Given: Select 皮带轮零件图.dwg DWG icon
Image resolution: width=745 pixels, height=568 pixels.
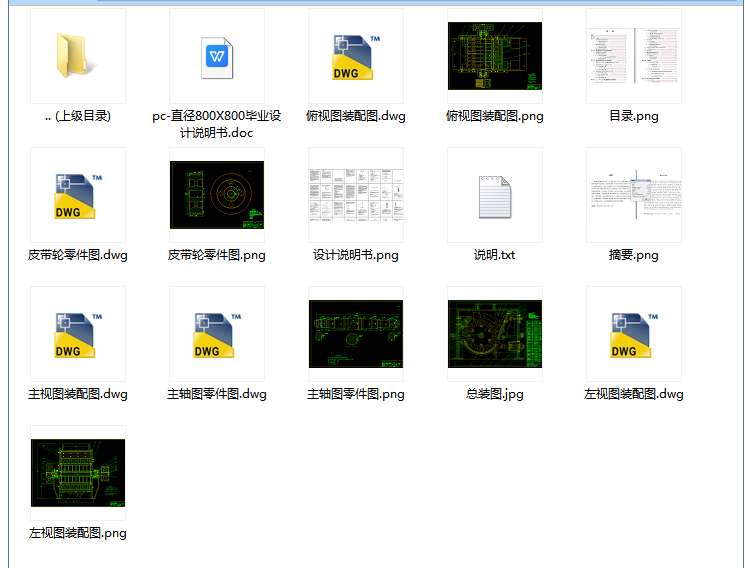Looking at the screenshot, I should (x=78, y=196).
